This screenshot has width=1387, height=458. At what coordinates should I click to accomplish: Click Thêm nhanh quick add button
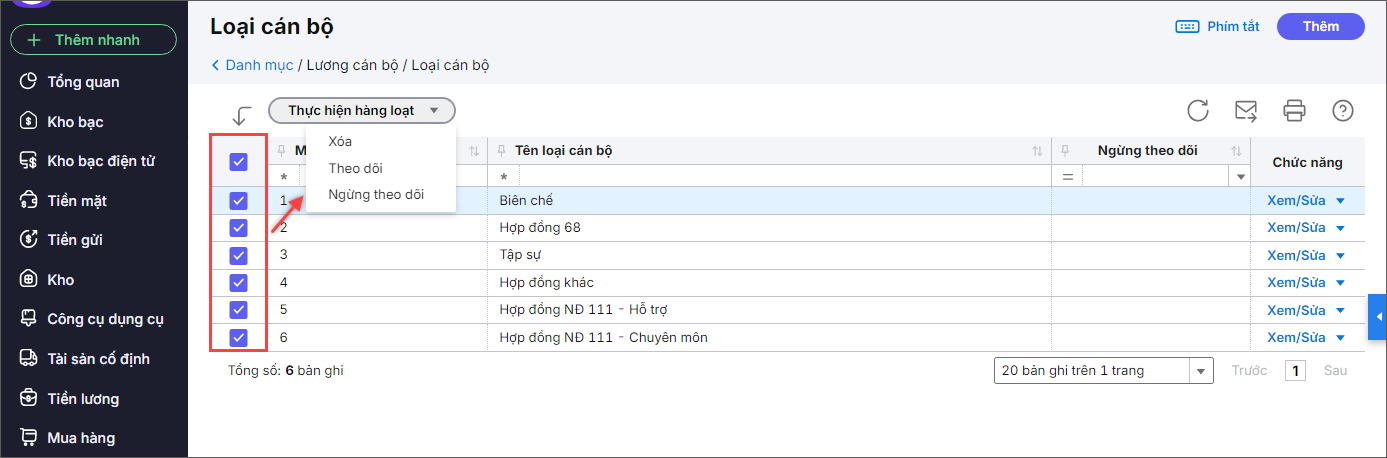click(93, 40)
